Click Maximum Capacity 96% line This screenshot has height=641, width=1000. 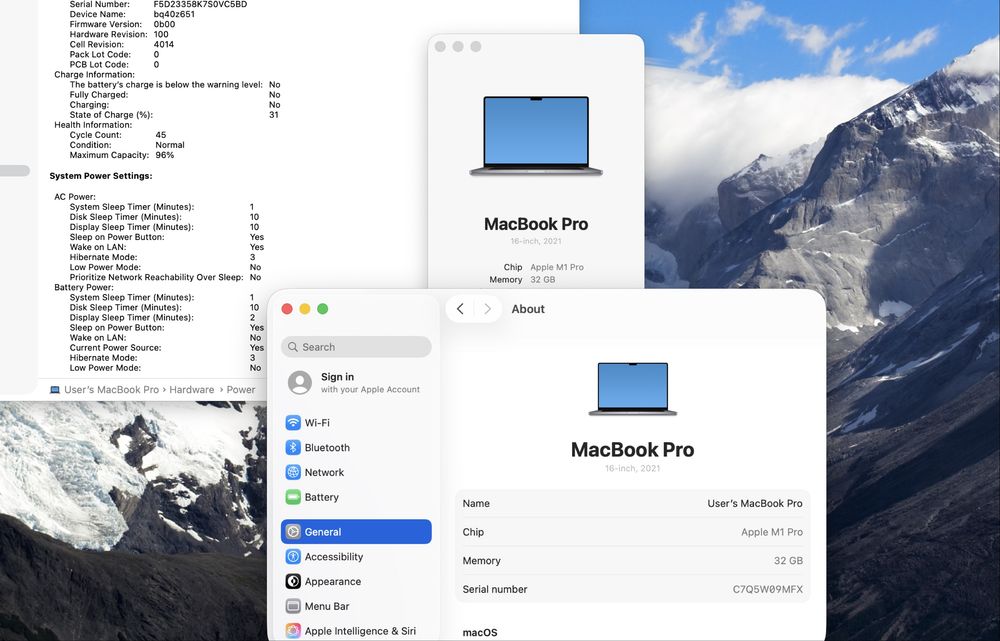(122, 155)
